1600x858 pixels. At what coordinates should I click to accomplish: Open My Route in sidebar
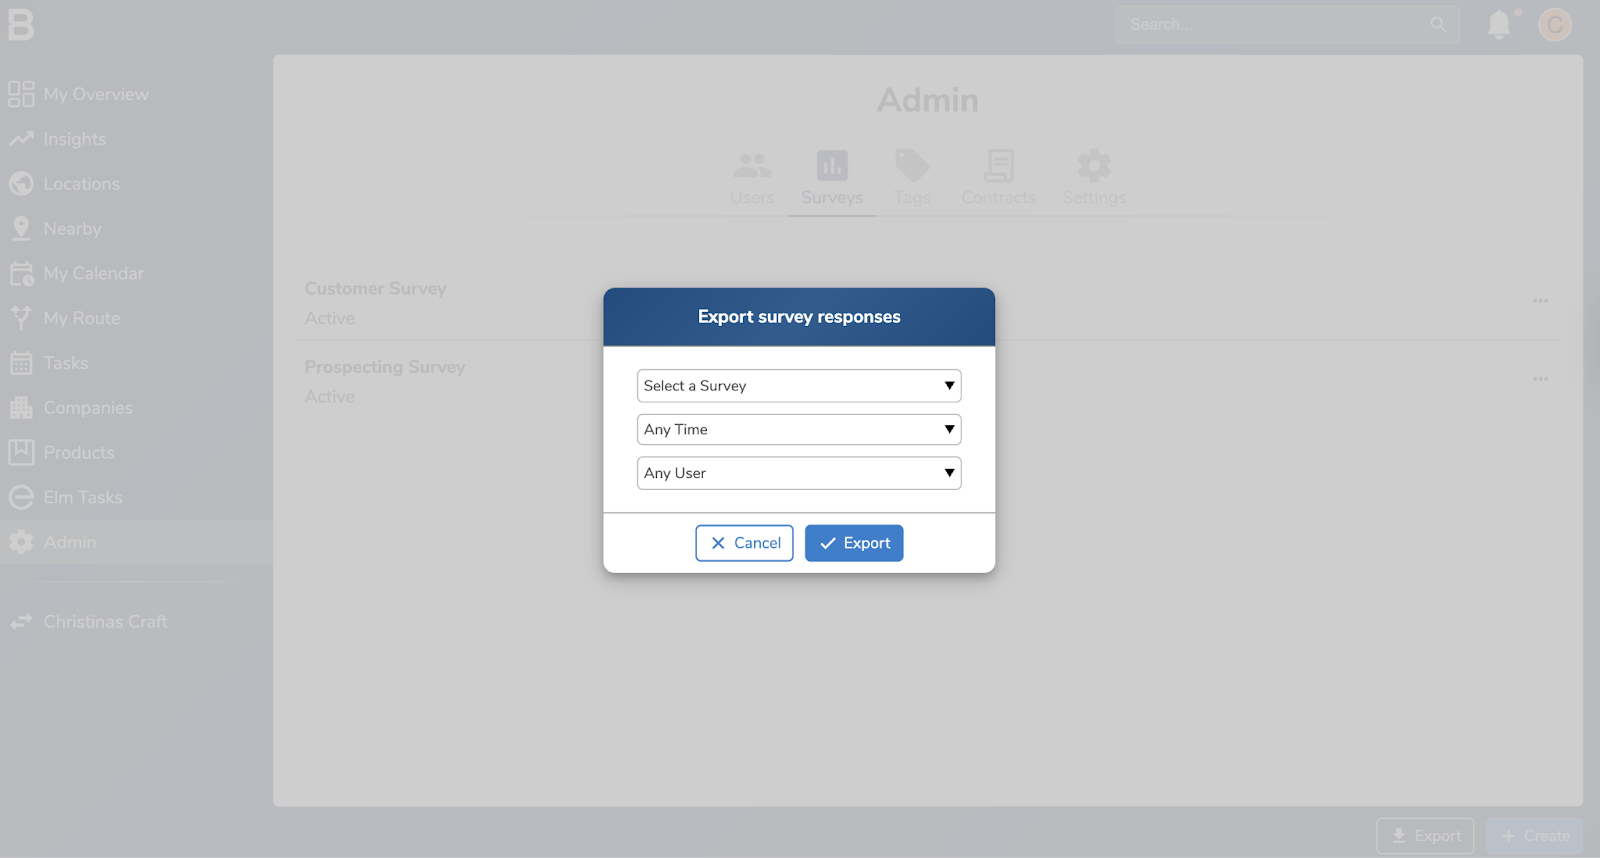[x=81, y=318]
